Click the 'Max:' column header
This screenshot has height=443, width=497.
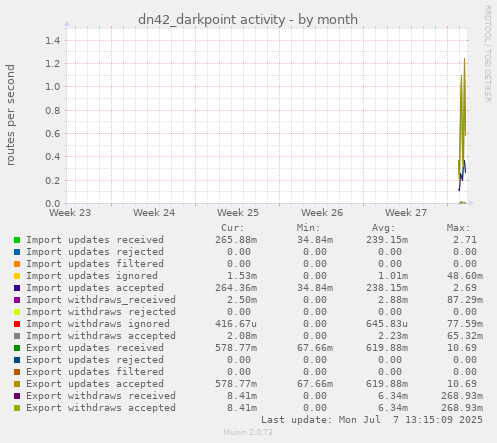click(x=459, y=228)
